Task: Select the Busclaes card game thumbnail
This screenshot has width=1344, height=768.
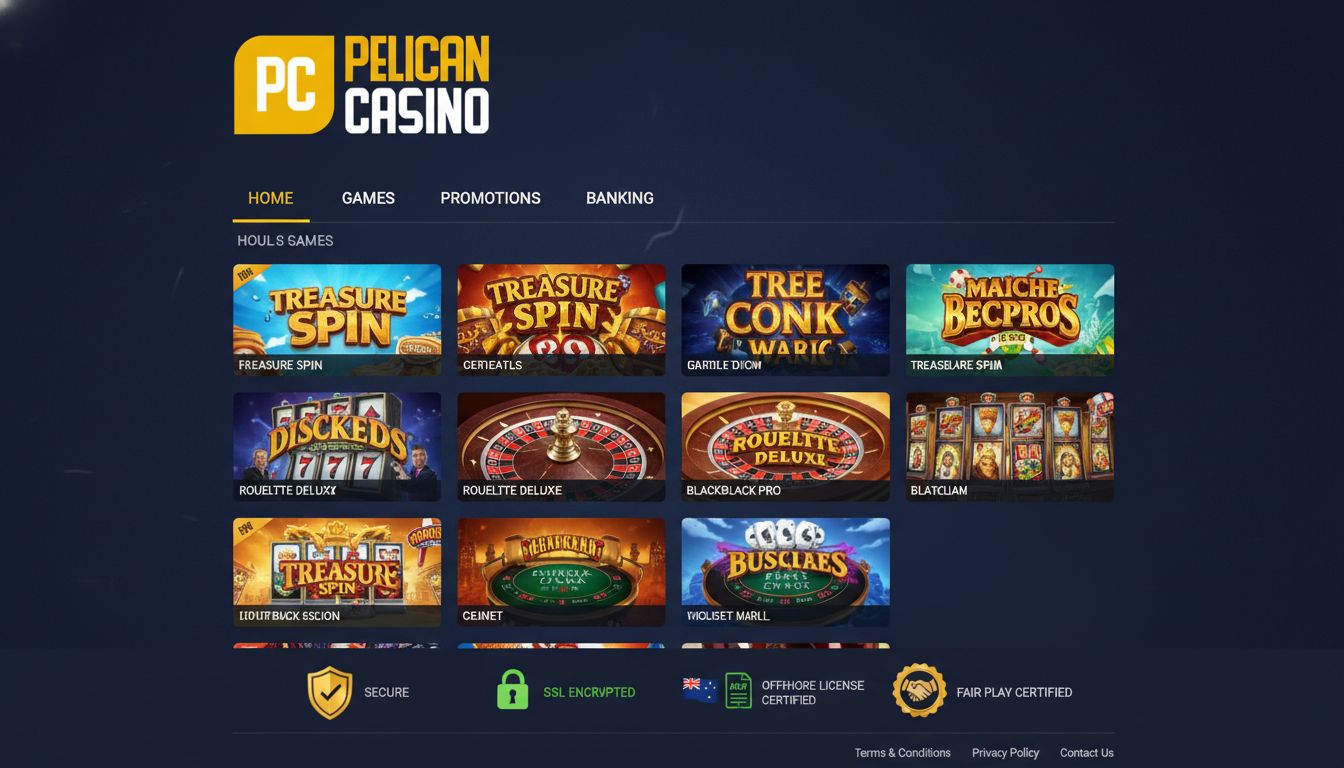Action: (785, 572)
